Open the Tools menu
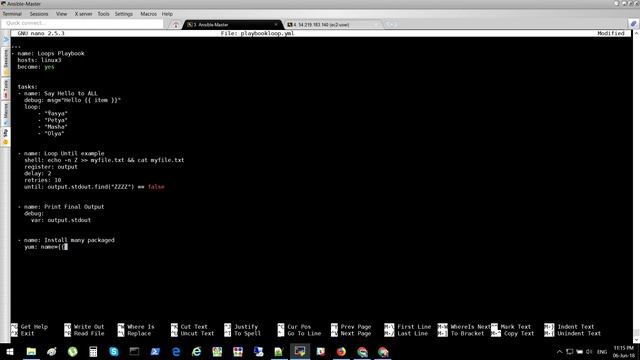This screenshot has height=360, width=640. click(x=103, y=14)
